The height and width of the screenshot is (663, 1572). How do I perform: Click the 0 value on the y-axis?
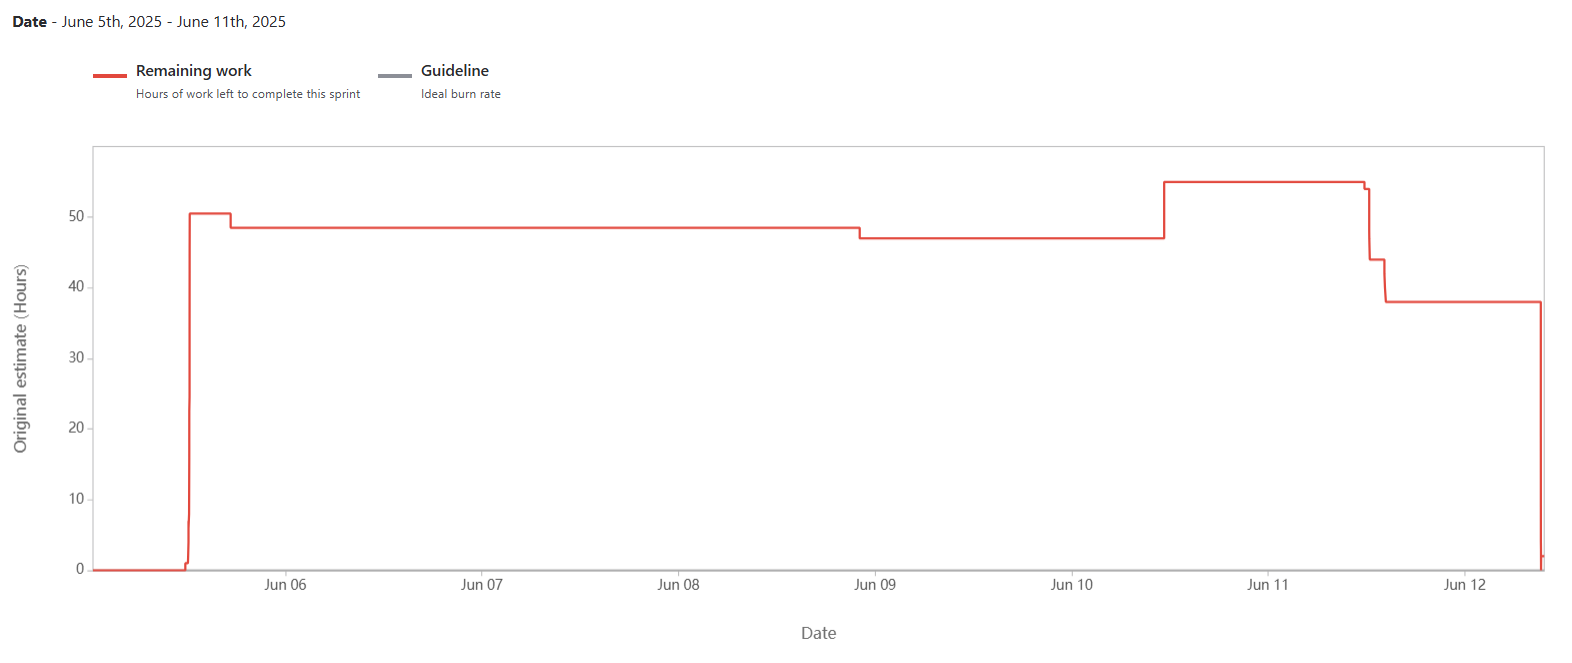80,569
